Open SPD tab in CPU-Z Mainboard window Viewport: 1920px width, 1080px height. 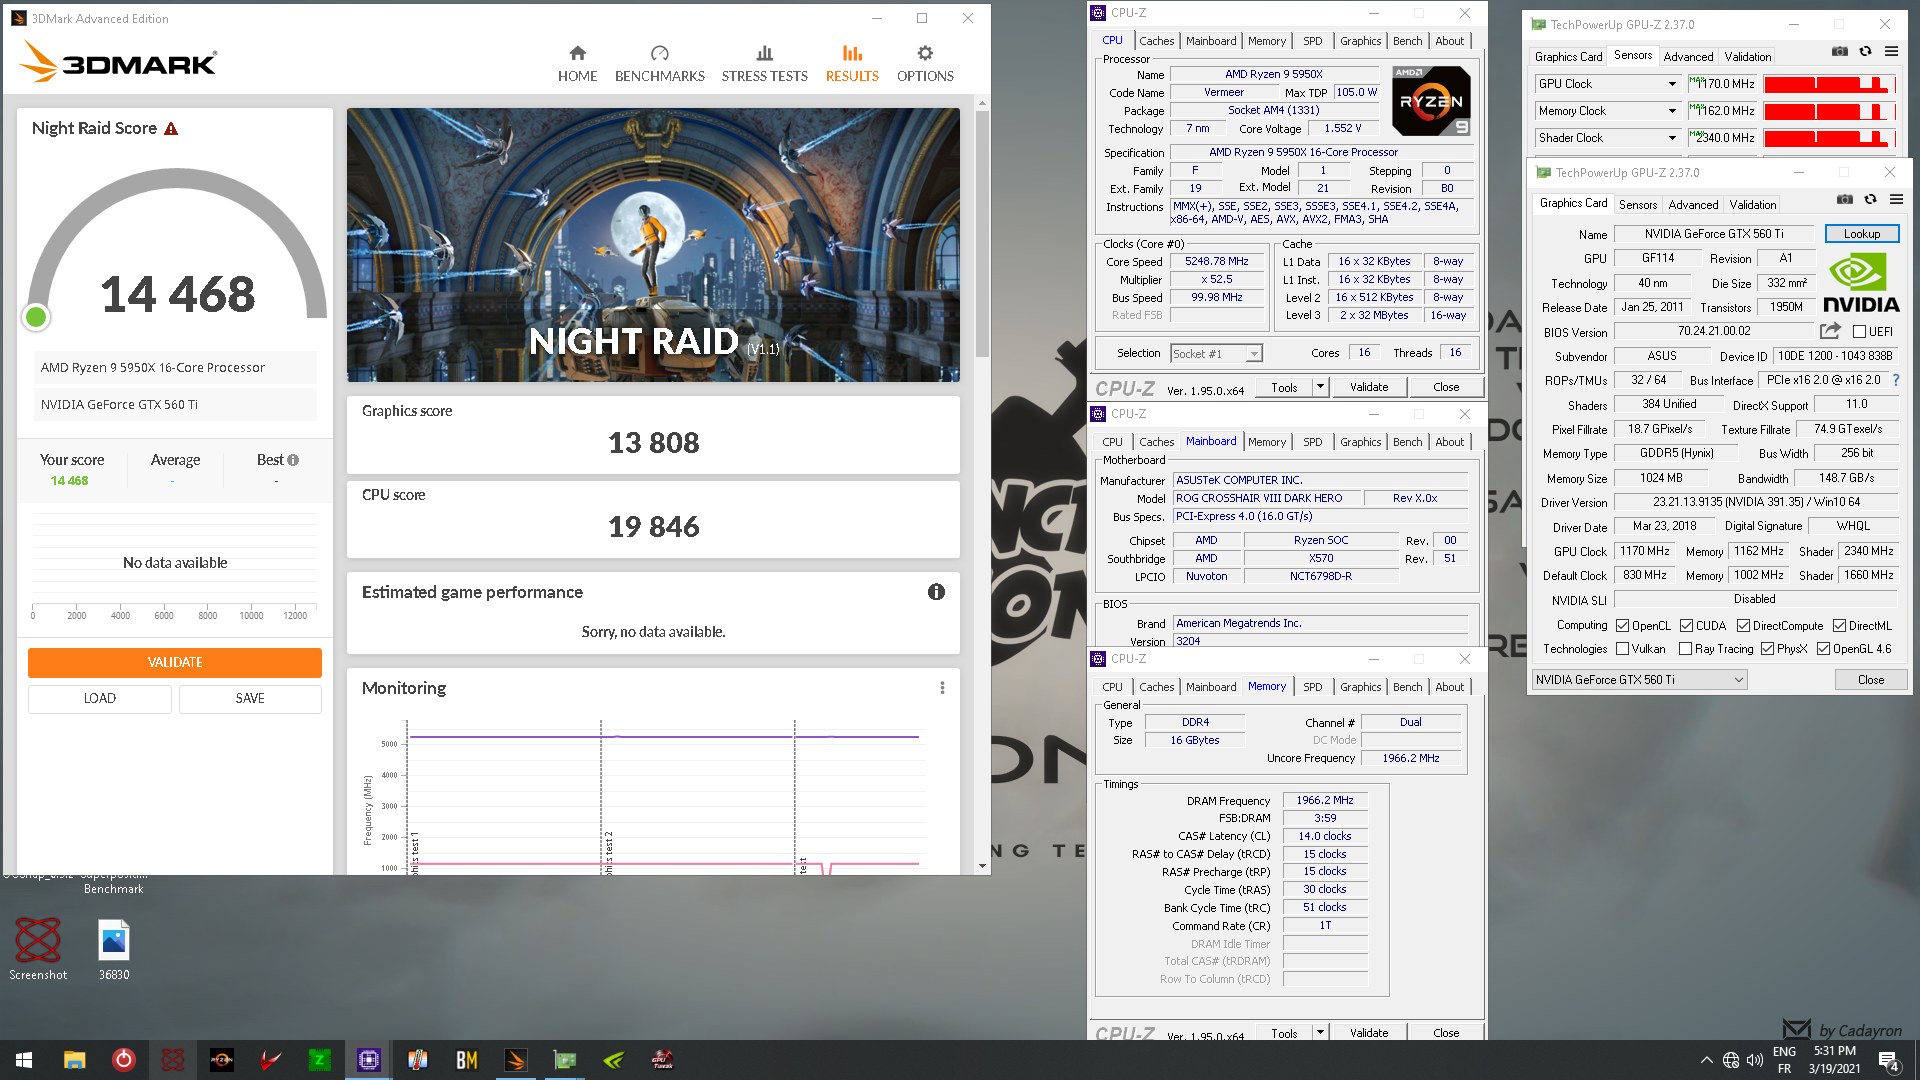1312,442
